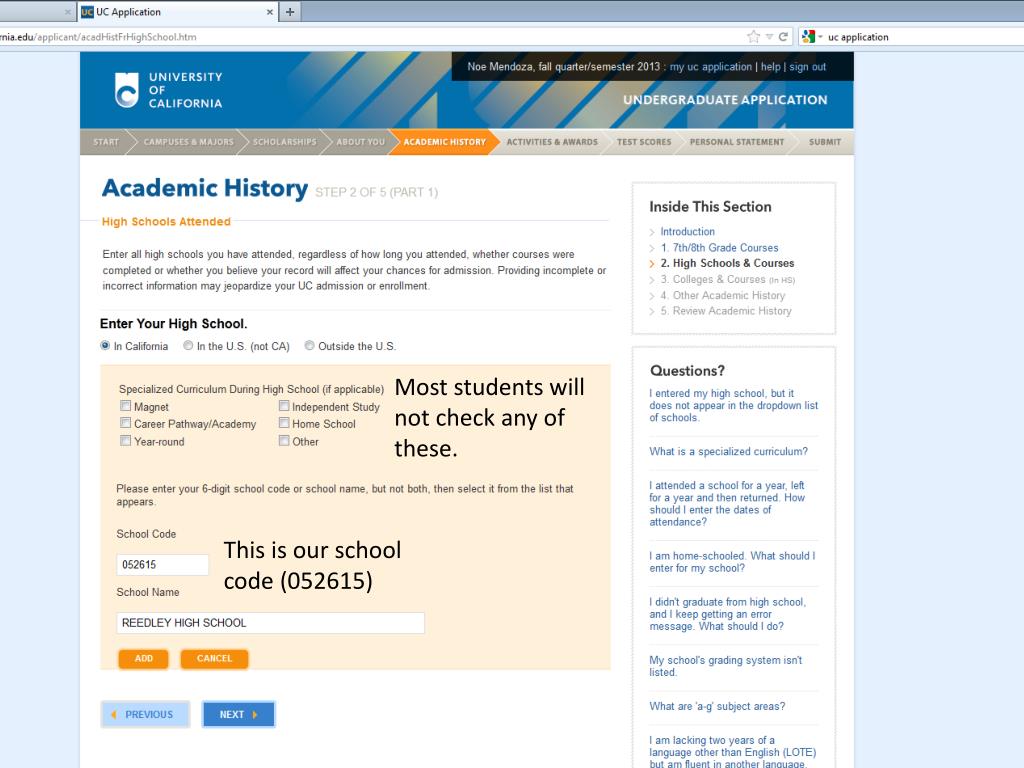The image size is (1024, 768).
Task: Select the In California radio button
Action: click(x=105, y=345)
